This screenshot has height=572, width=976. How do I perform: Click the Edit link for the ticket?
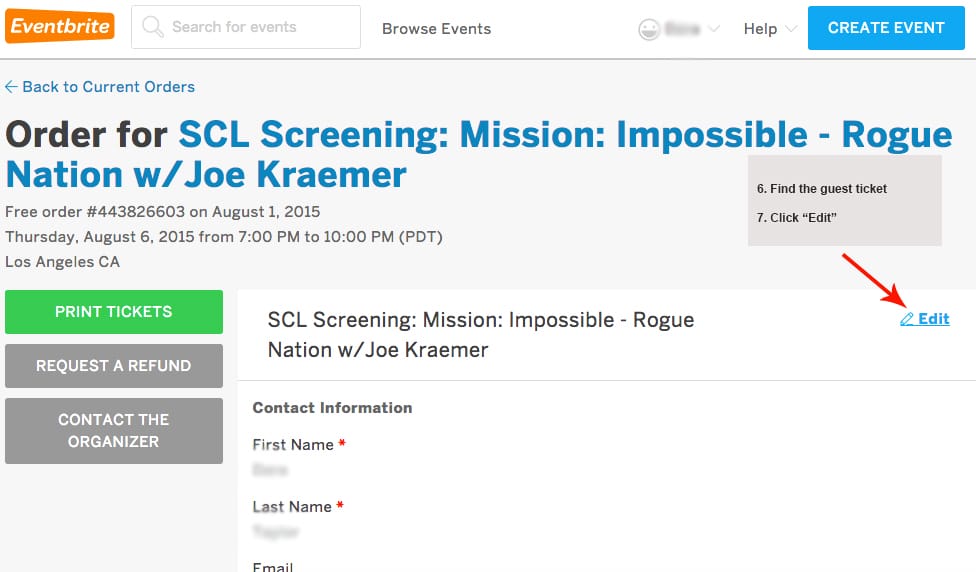point(934,319)
